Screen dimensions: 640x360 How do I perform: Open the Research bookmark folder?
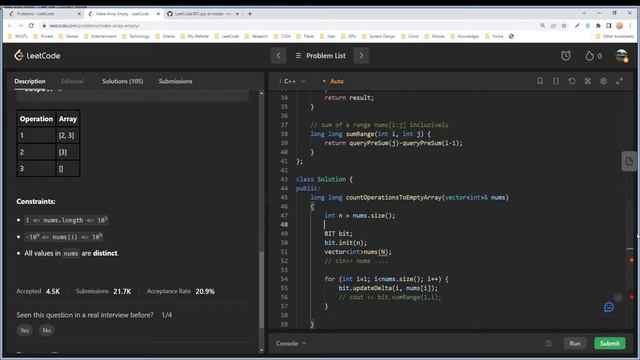[x=256, y=36]
